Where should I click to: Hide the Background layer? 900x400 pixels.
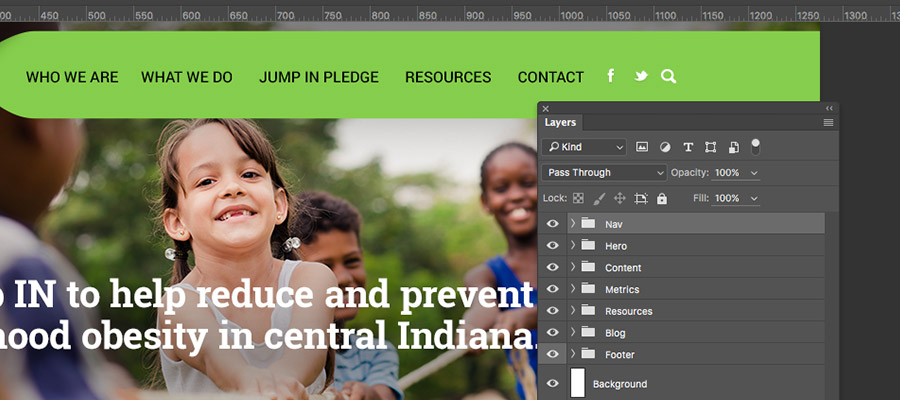coord(552,384)
